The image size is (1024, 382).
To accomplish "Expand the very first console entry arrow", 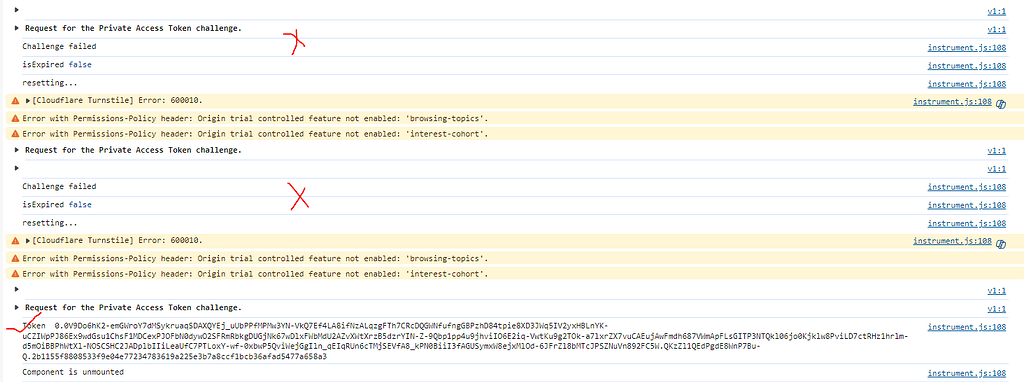I will tap(16, 10).
